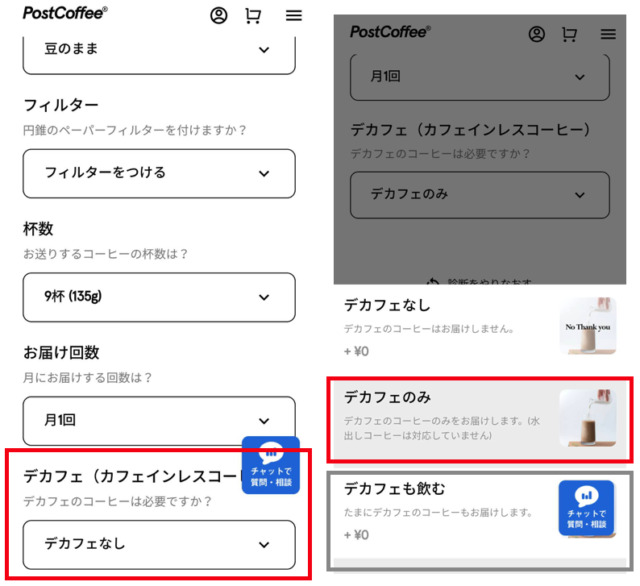This screenshot has width=640, height=586.
Task: Open chat support button over left decaf section
Action: [271, 465]
